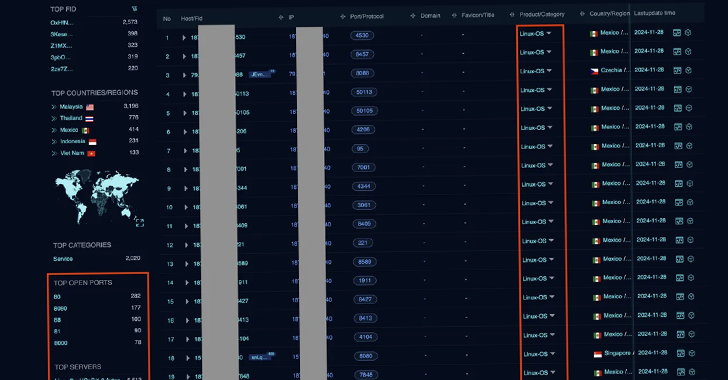Click the move icon before Country/Region column

582,14
